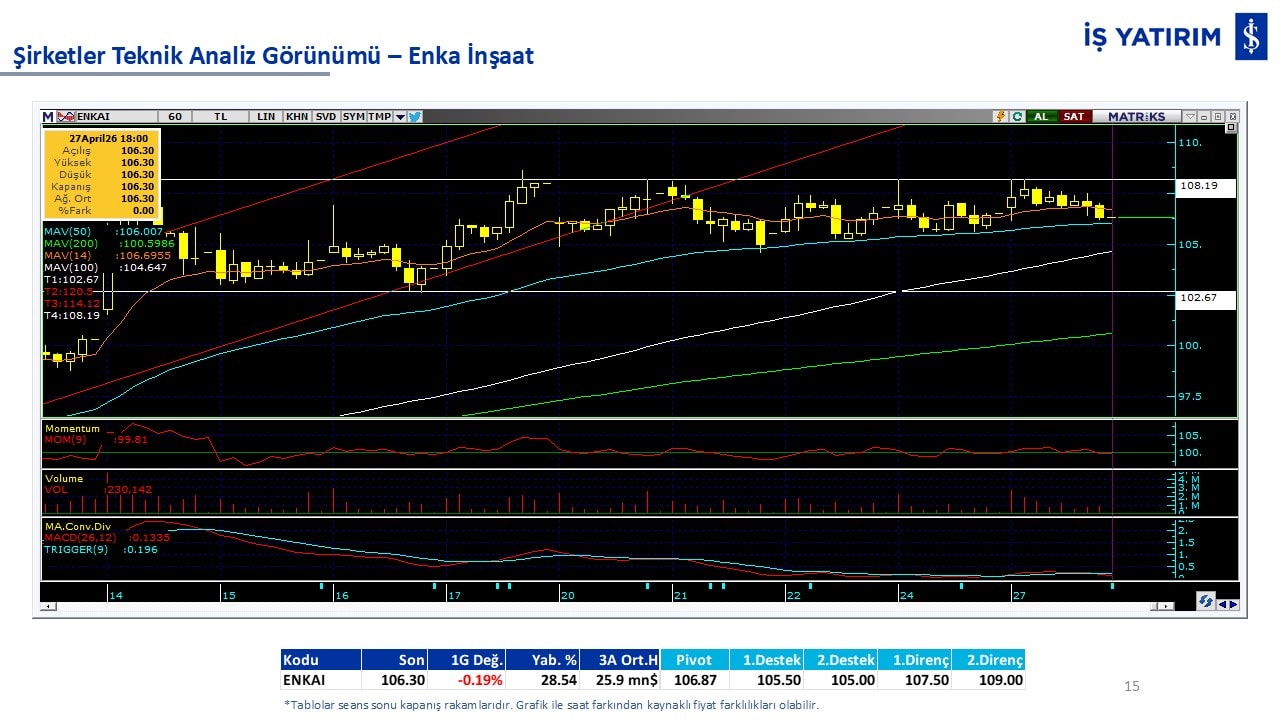Select the TMP toolbar item
Viewport: 1280px width, 720px height.
(379, 117)
